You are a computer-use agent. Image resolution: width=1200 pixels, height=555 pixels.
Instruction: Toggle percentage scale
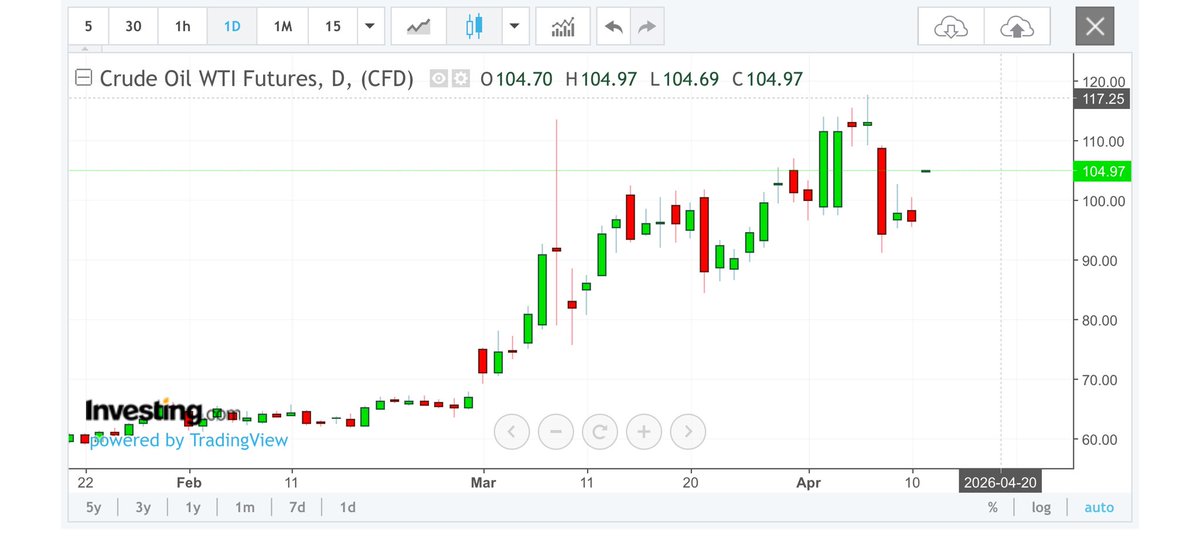pos(993,507)
